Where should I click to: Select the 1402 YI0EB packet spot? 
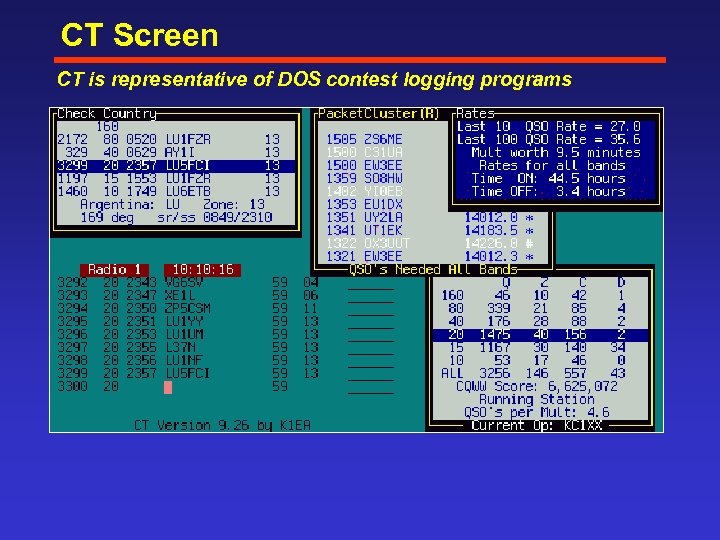click(364, 191)
